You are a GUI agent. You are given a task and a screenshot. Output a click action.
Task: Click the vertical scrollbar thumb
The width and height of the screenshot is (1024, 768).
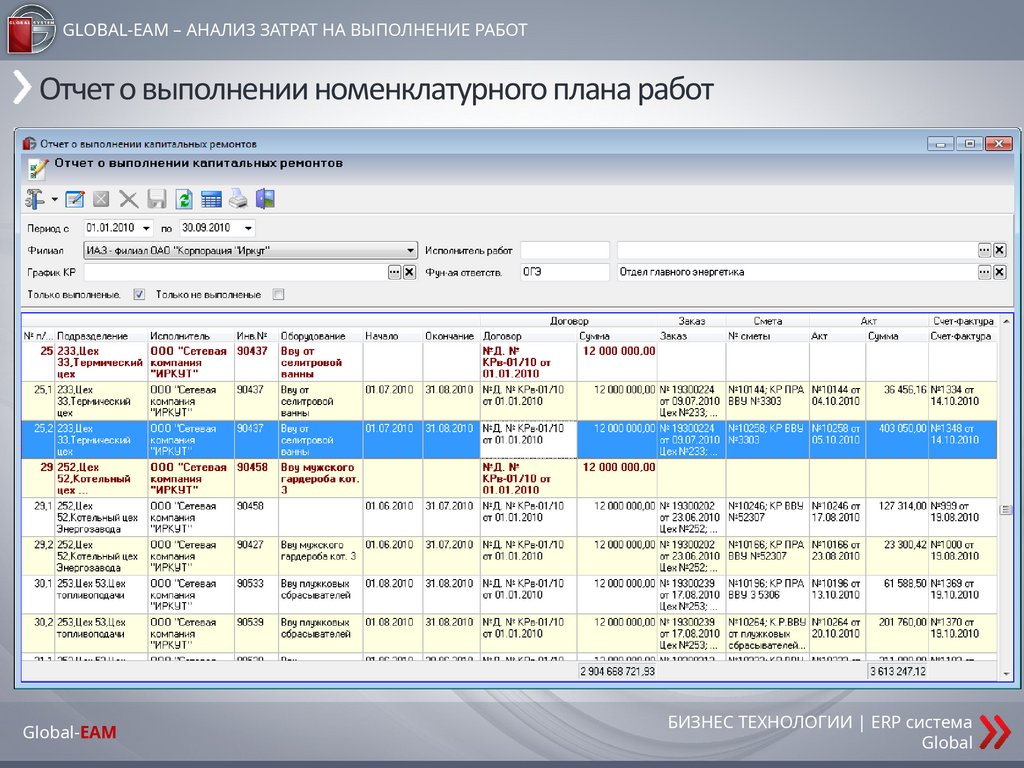click(1006, 510)
